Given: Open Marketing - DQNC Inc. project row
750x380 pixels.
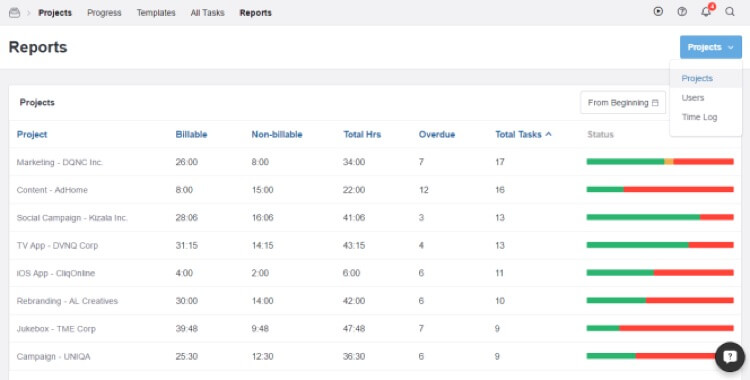Looking at the screenshot, I should coord(375,162).
